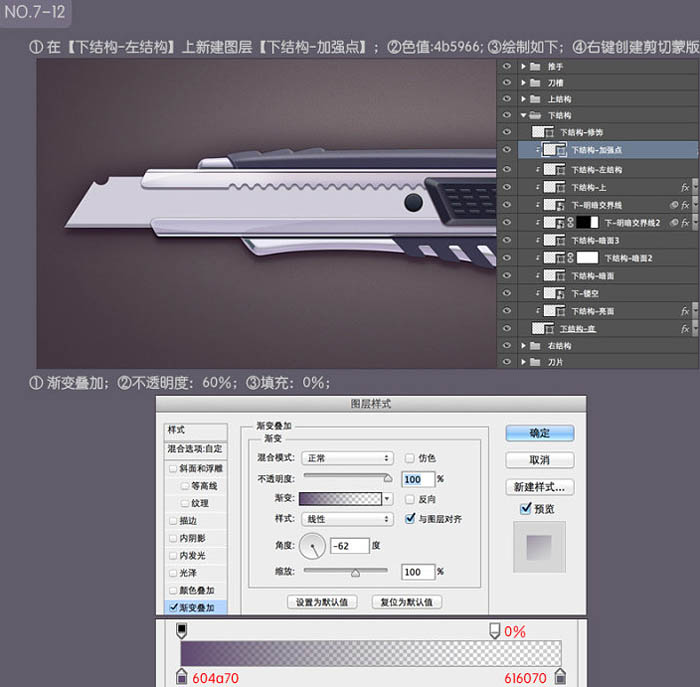Select the 下结构-暗面3 layer
This screenshot has height=687, width=700.
608,241
